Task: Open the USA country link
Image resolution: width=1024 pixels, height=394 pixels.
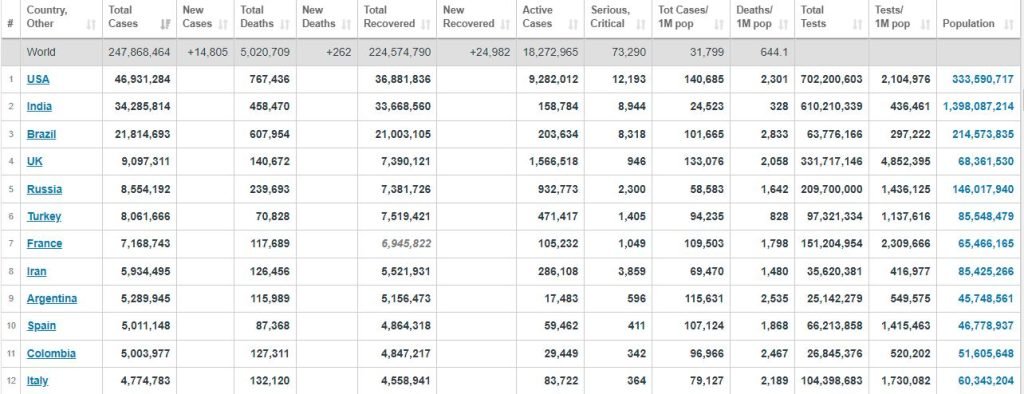Action: click(38, 79)
